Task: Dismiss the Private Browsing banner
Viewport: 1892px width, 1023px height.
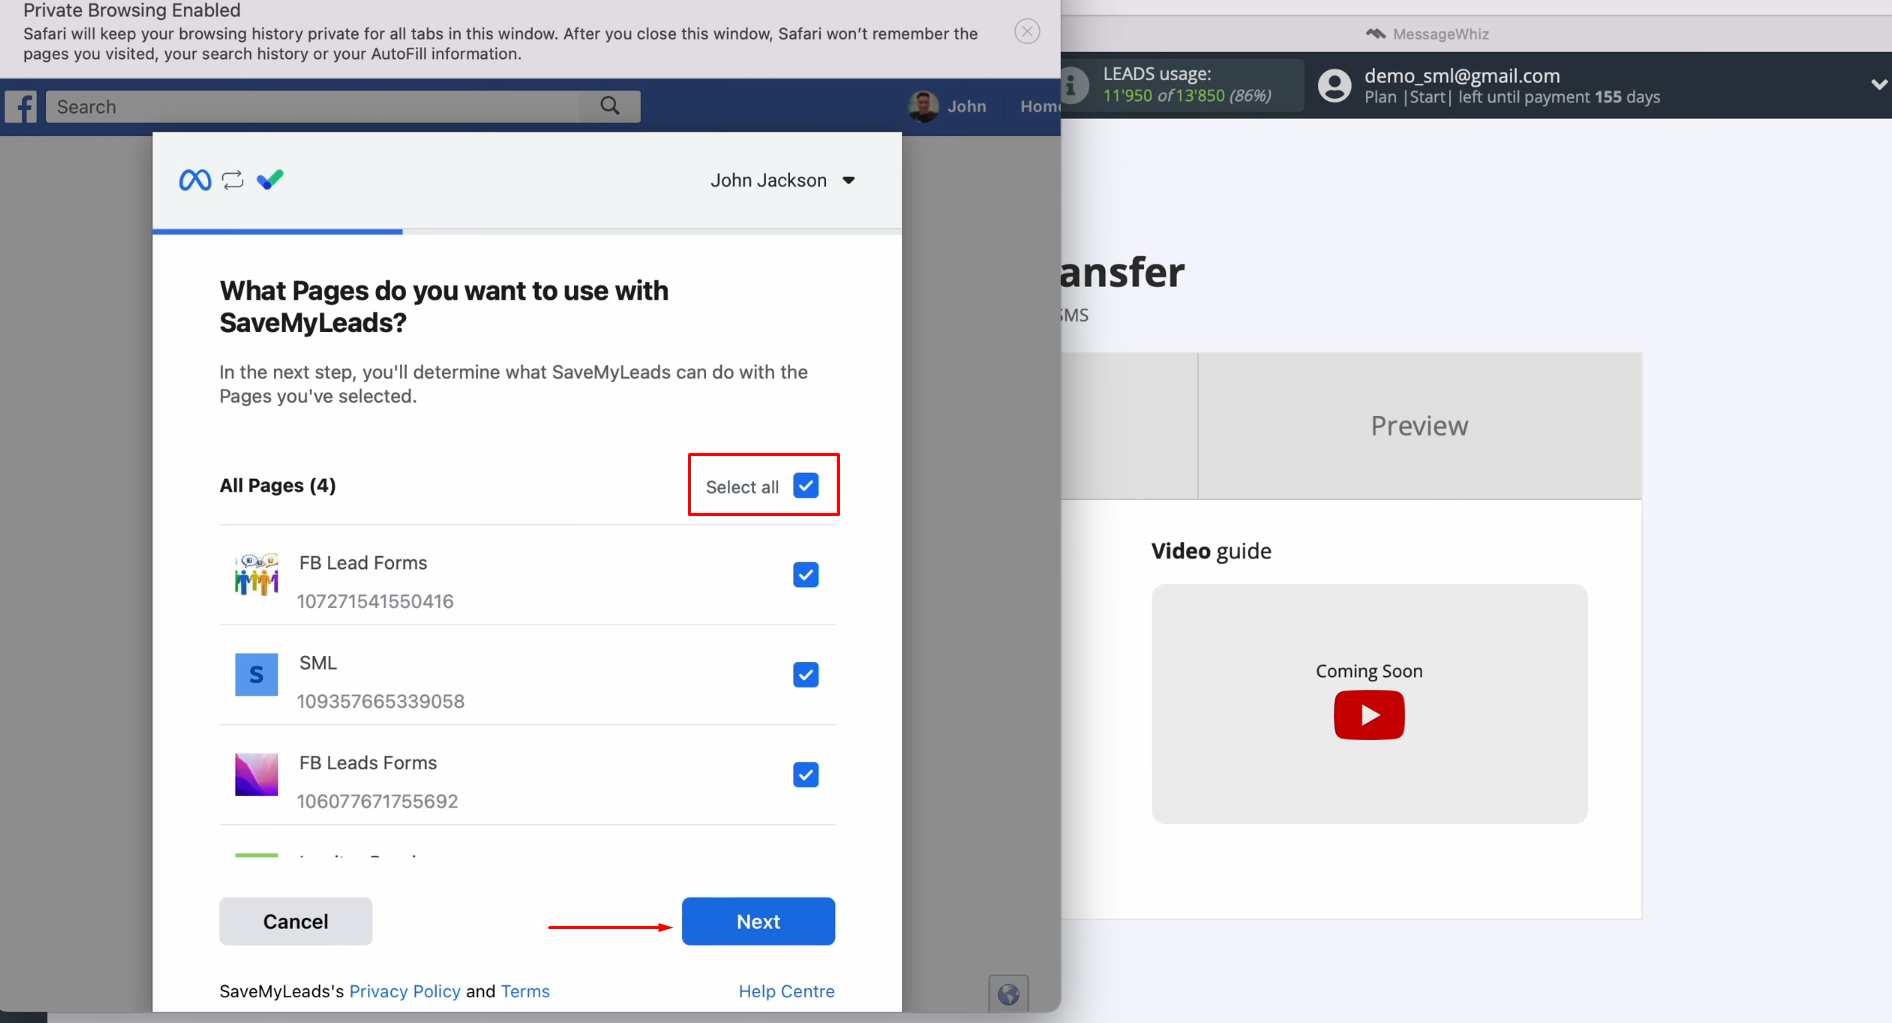Action: 1027,31
